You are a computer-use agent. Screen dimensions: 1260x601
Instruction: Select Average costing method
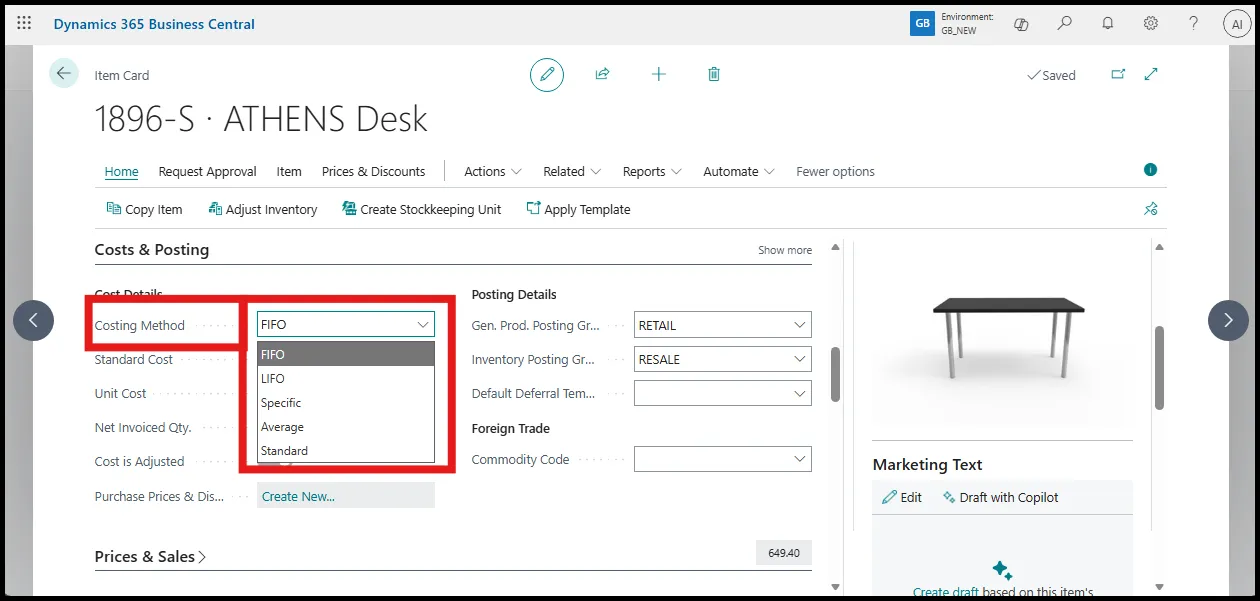coord(346,426)
